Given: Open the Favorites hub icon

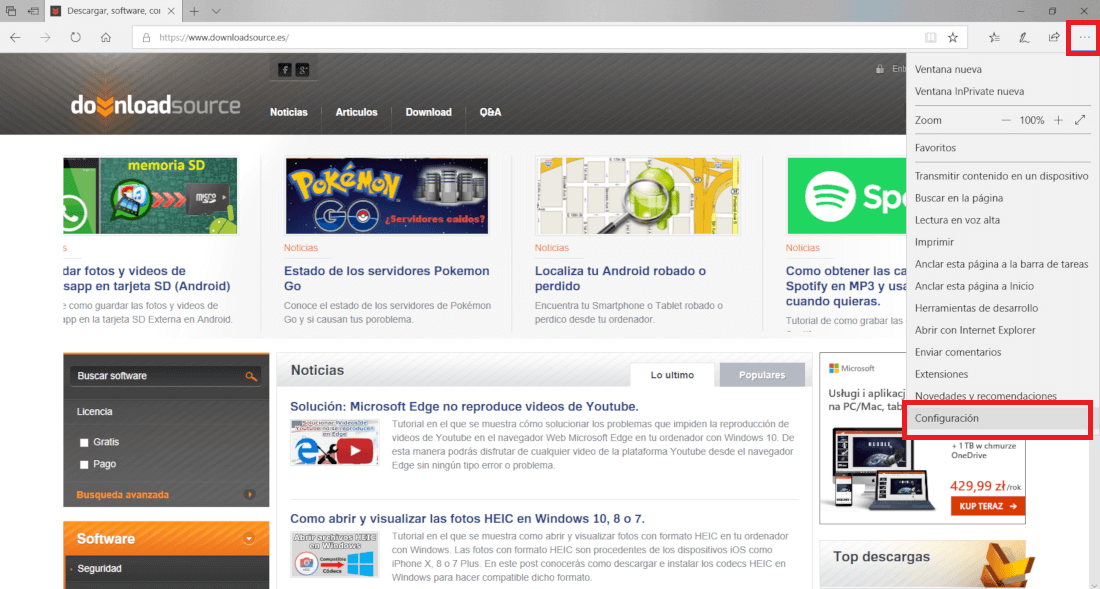Looking at the screenshot, I should point(994,38).
